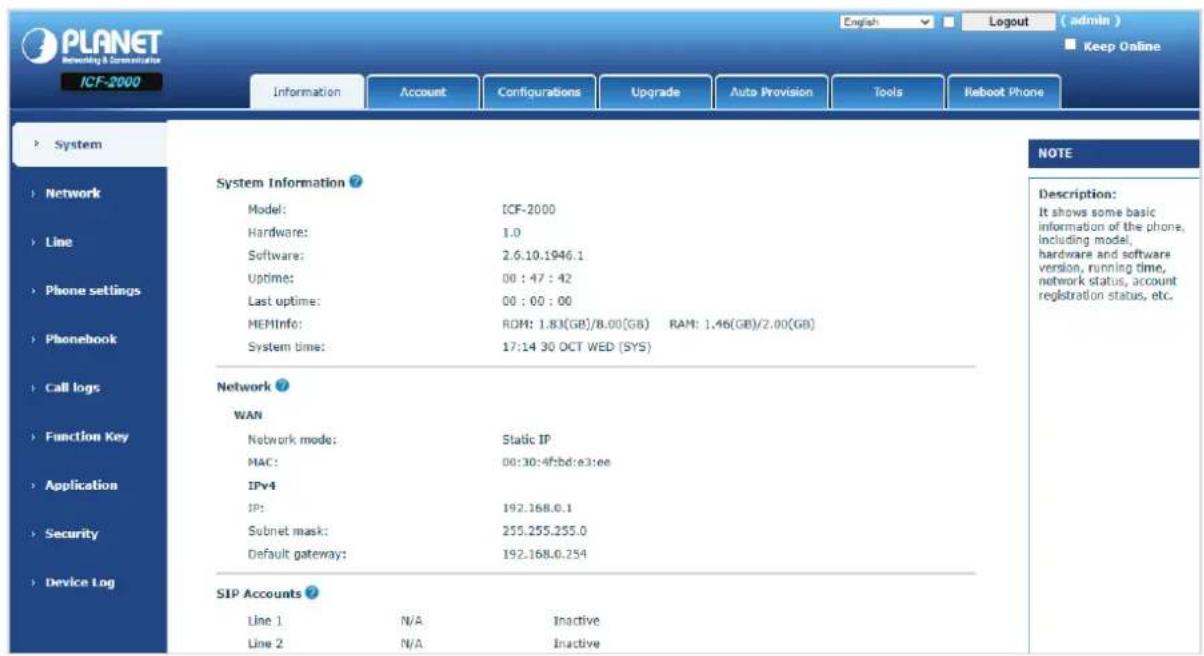Open the English language dropdown
The width and height of the screenshot is (1204, 656).
(888, 21)
